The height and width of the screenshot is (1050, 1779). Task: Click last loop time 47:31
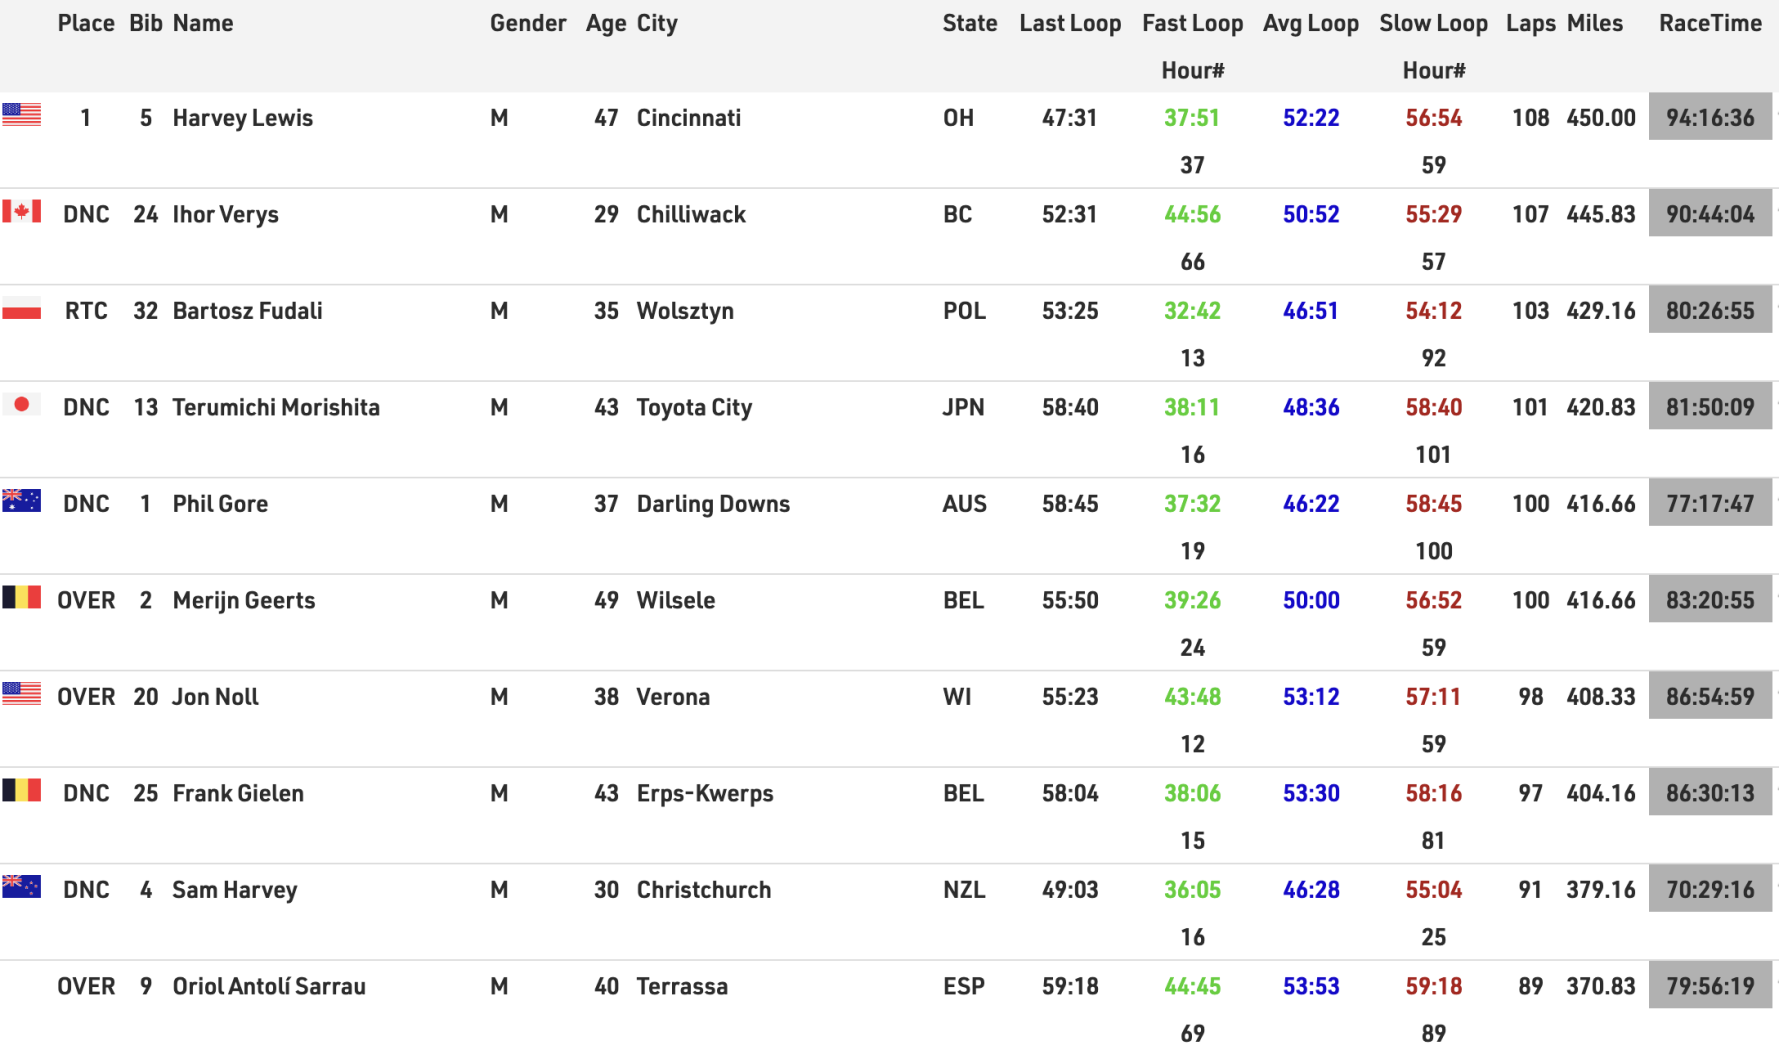coord(1070,117)
